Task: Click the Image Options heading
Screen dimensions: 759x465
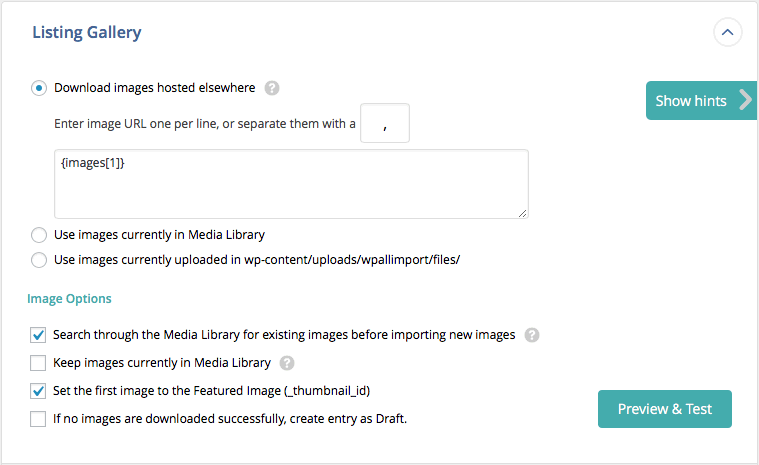Action: coord(69,299)
